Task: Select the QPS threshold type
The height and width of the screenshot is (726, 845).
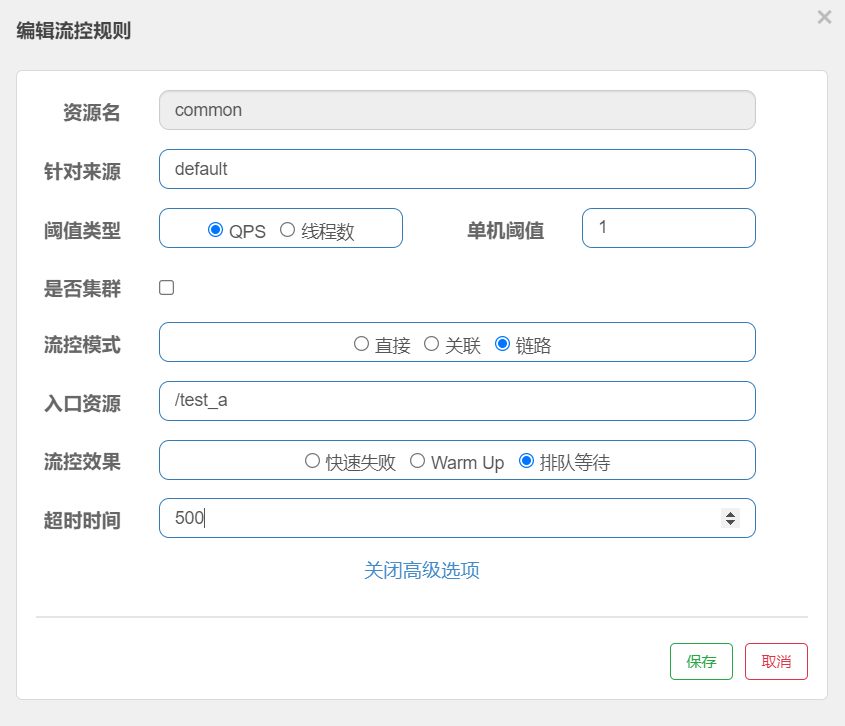Action: tap(215, 230)
